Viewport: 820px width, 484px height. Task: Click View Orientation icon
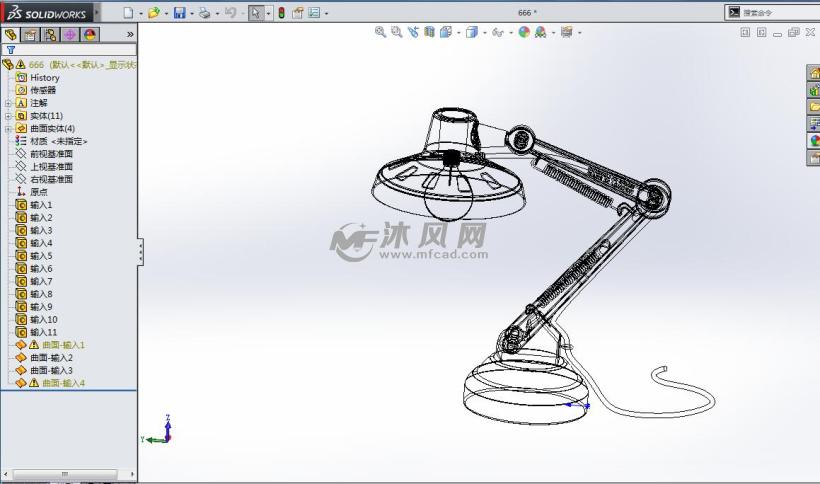[446, 32]
